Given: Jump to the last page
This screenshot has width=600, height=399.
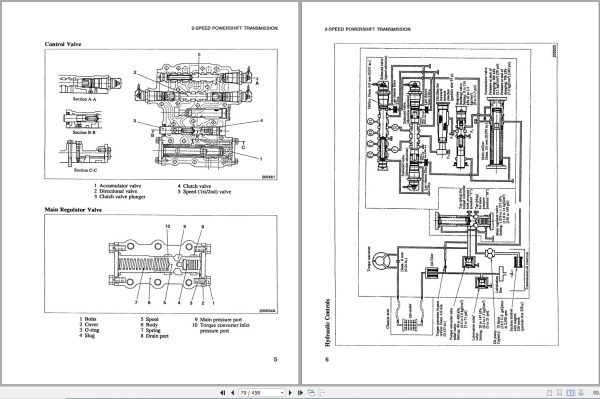Looking at the screenshot, I should click(300, 392).
